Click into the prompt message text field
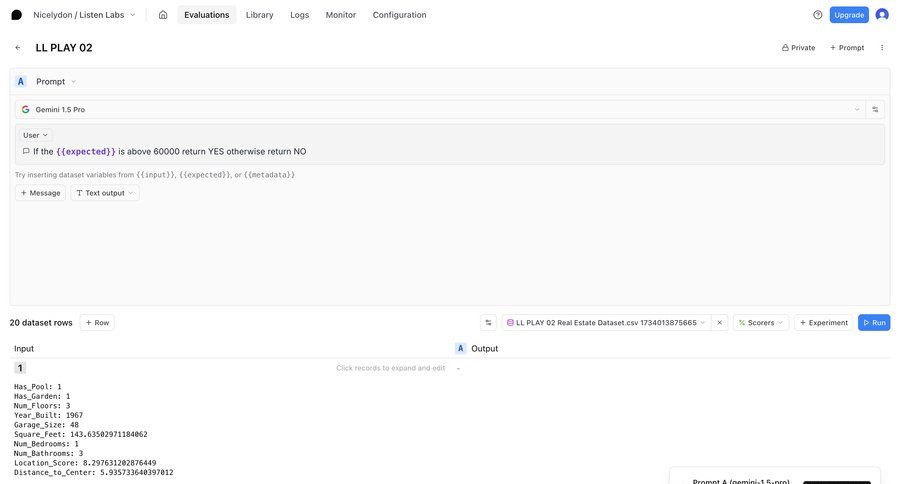 [x=450, y=152]
